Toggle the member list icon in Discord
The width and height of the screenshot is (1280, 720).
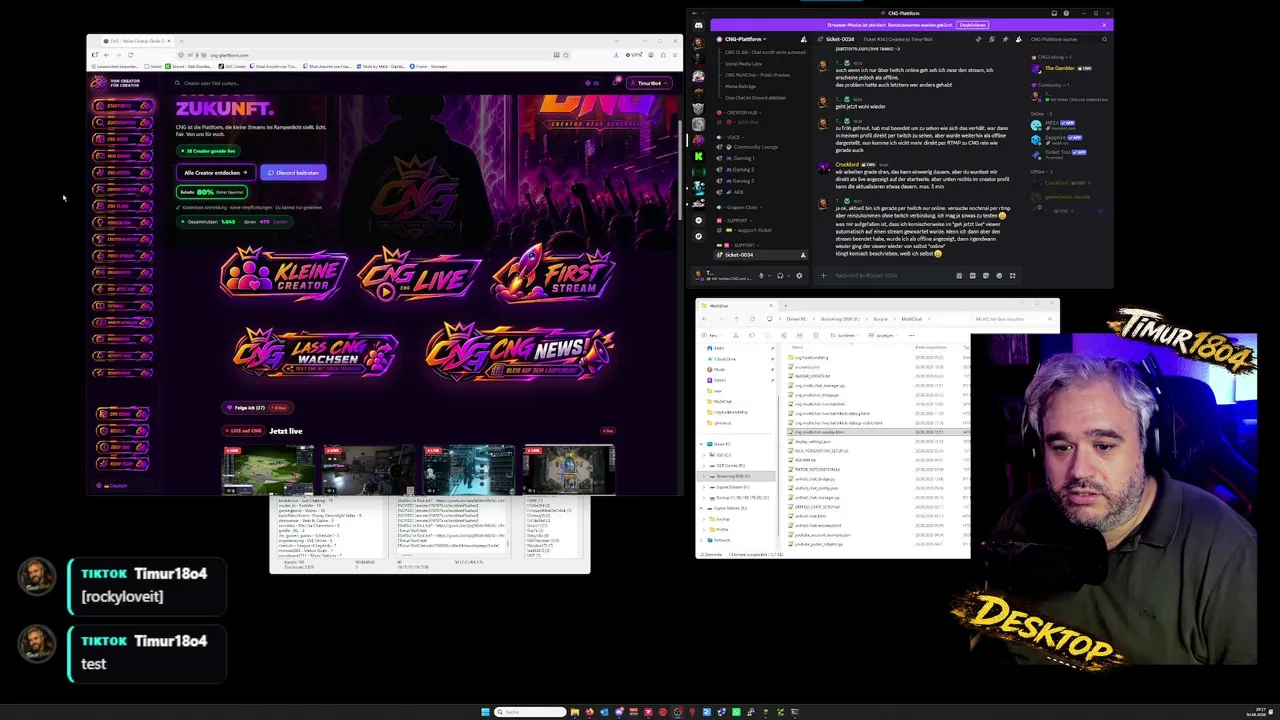coord(1019,39)
